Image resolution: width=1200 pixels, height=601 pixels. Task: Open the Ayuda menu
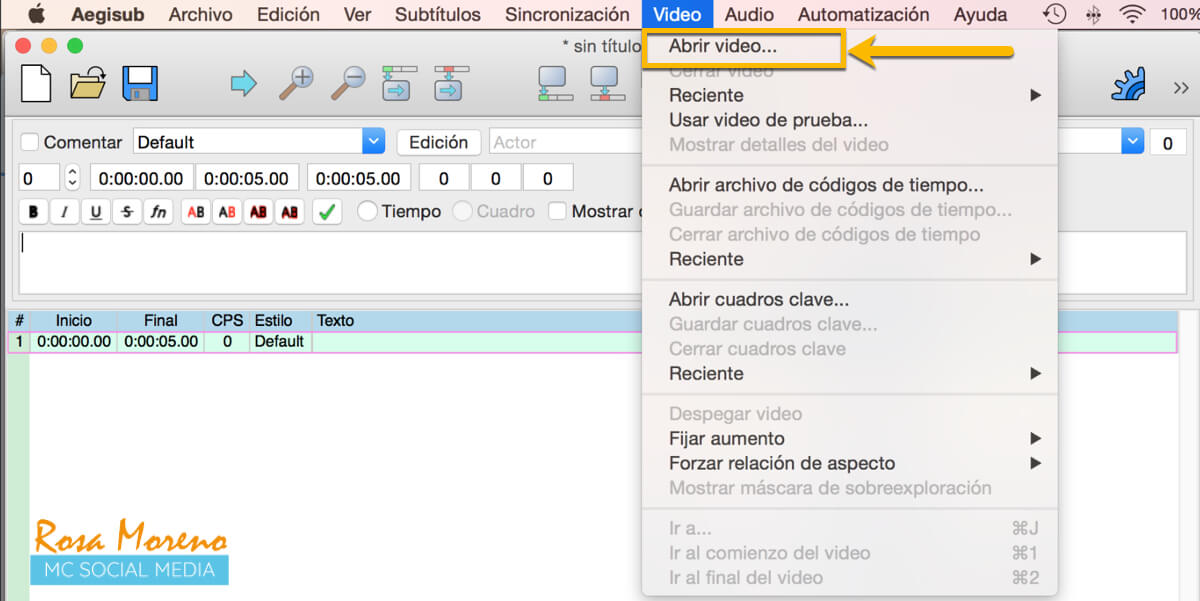(980, 14)
